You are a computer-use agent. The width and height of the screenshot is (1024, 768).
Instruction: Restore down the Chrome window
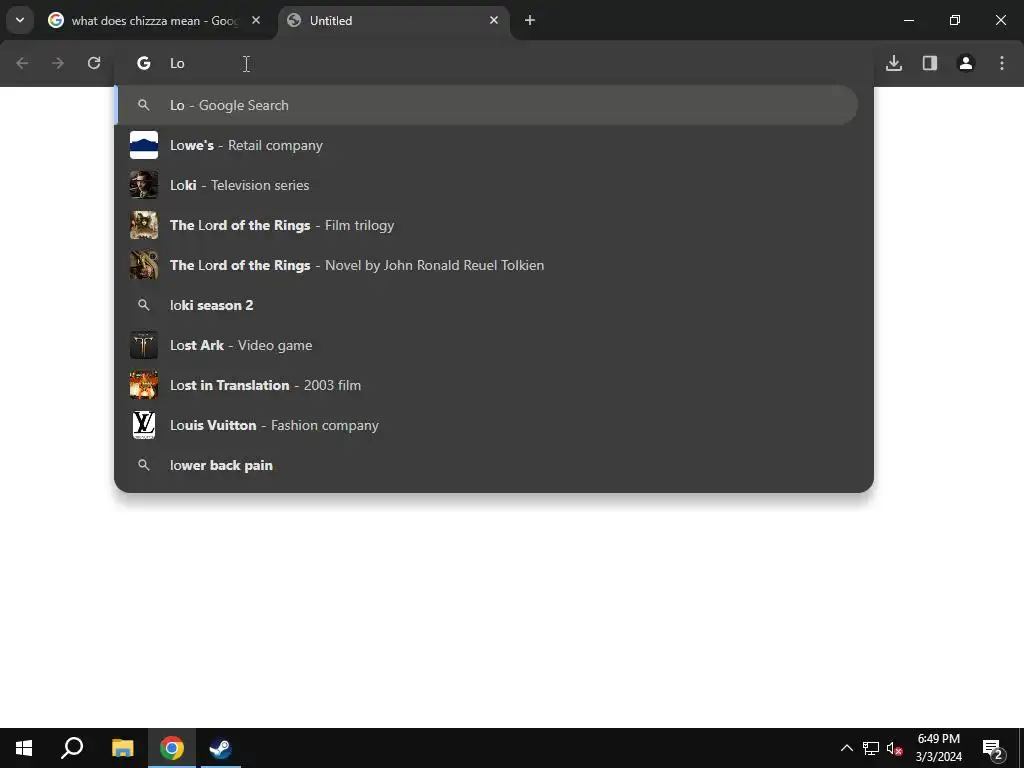point(955,20)
